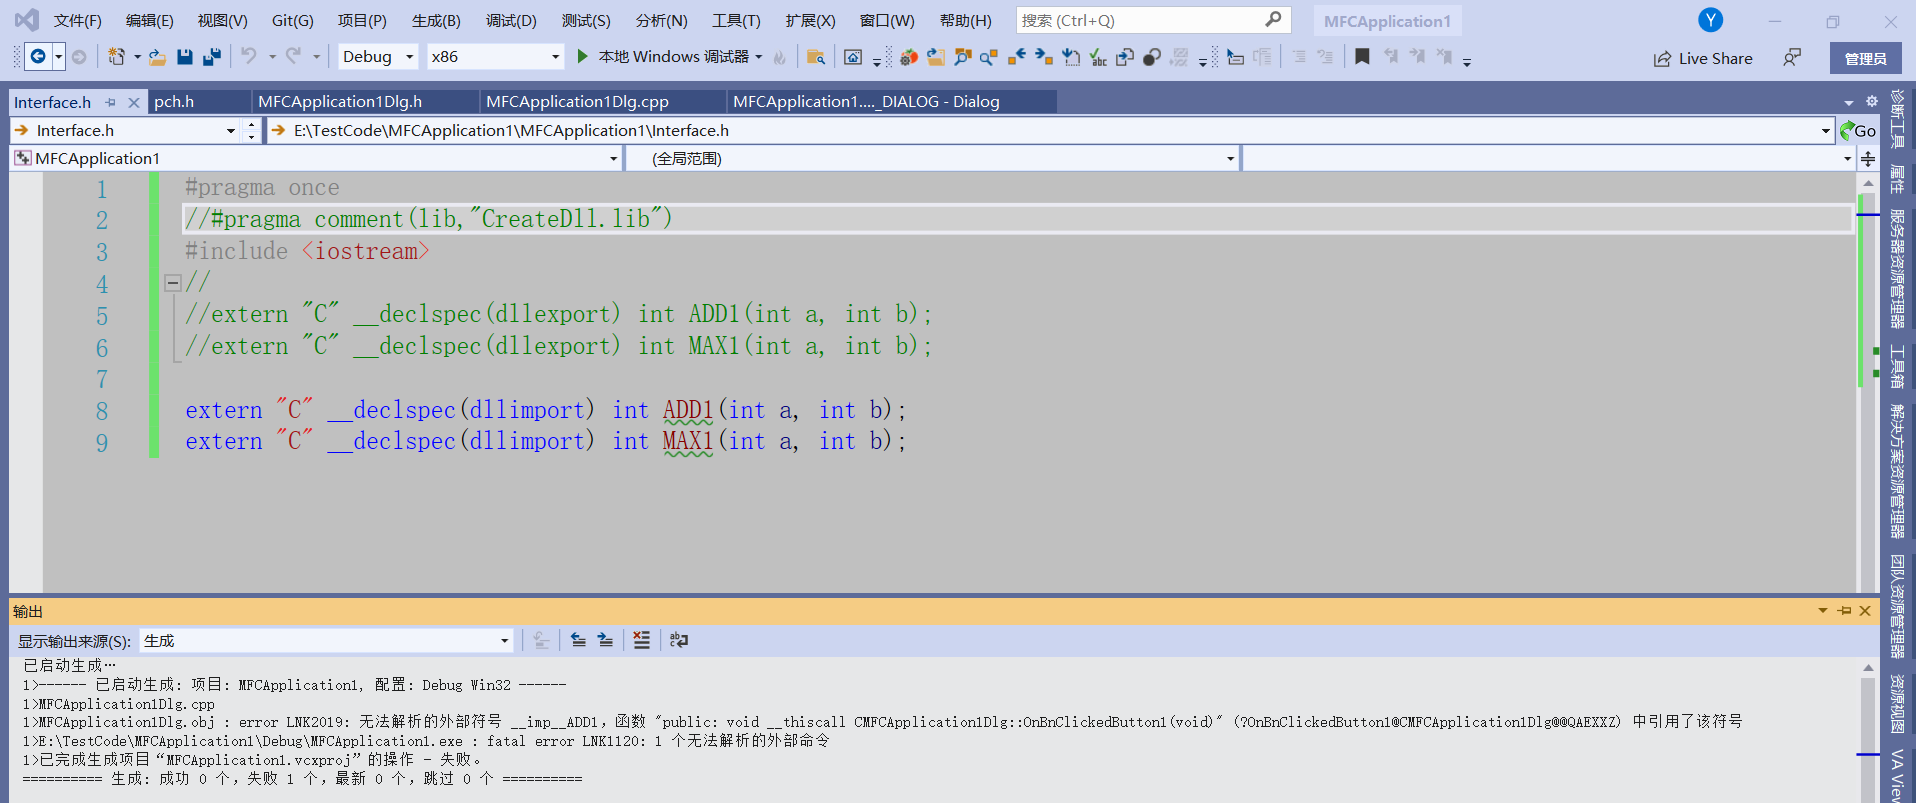This screenshot has height=803, width=1916.
Task: Click the 管理员 button
Action: [1866, 58]
